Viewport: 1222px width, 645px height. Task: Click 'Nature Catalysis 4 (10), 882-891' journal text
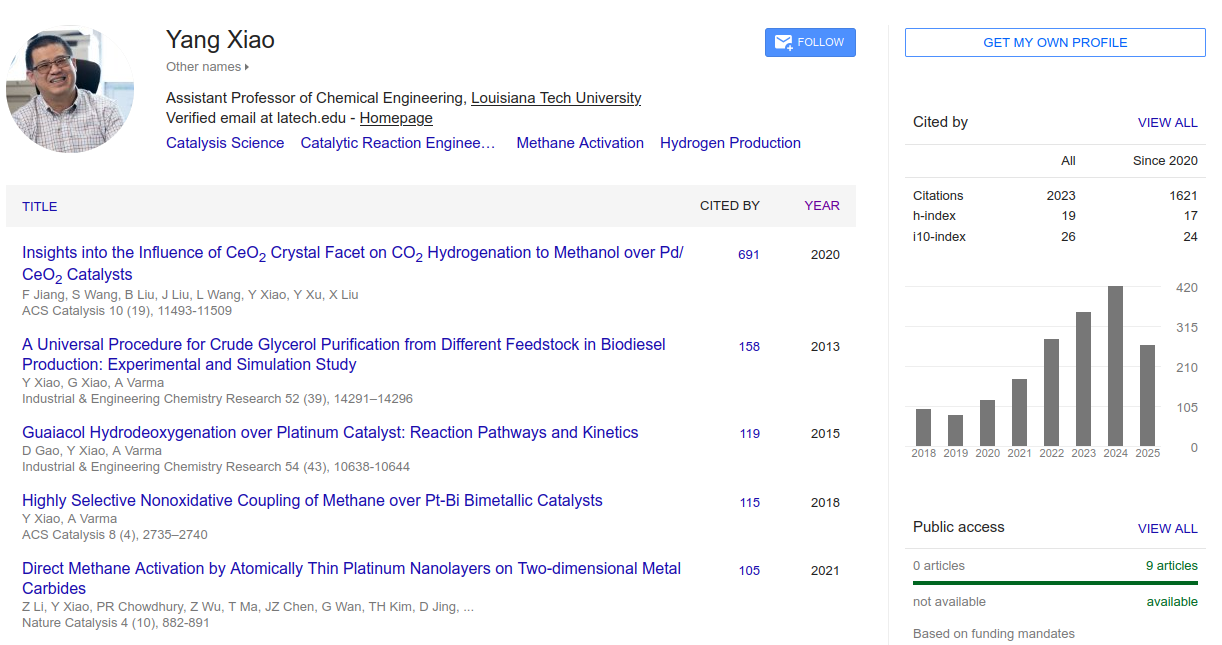pyautogui.click(x=116, y=623)
